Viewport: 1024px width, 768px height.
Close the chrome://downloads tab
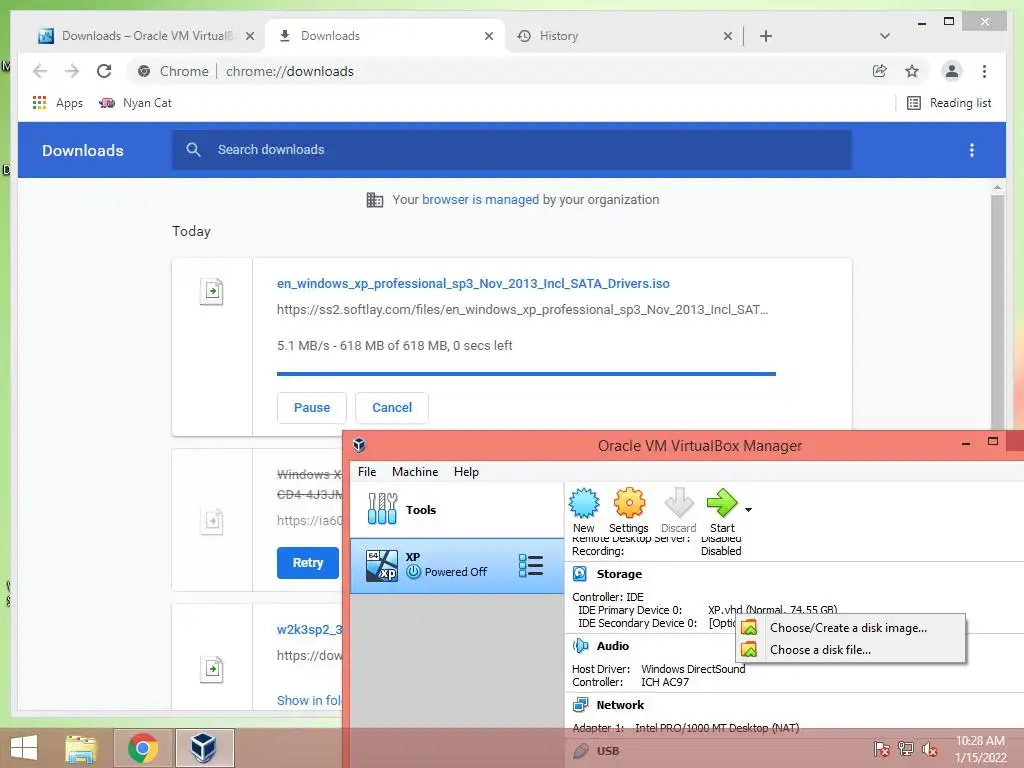pyautogui.click(x=488, y=36)
